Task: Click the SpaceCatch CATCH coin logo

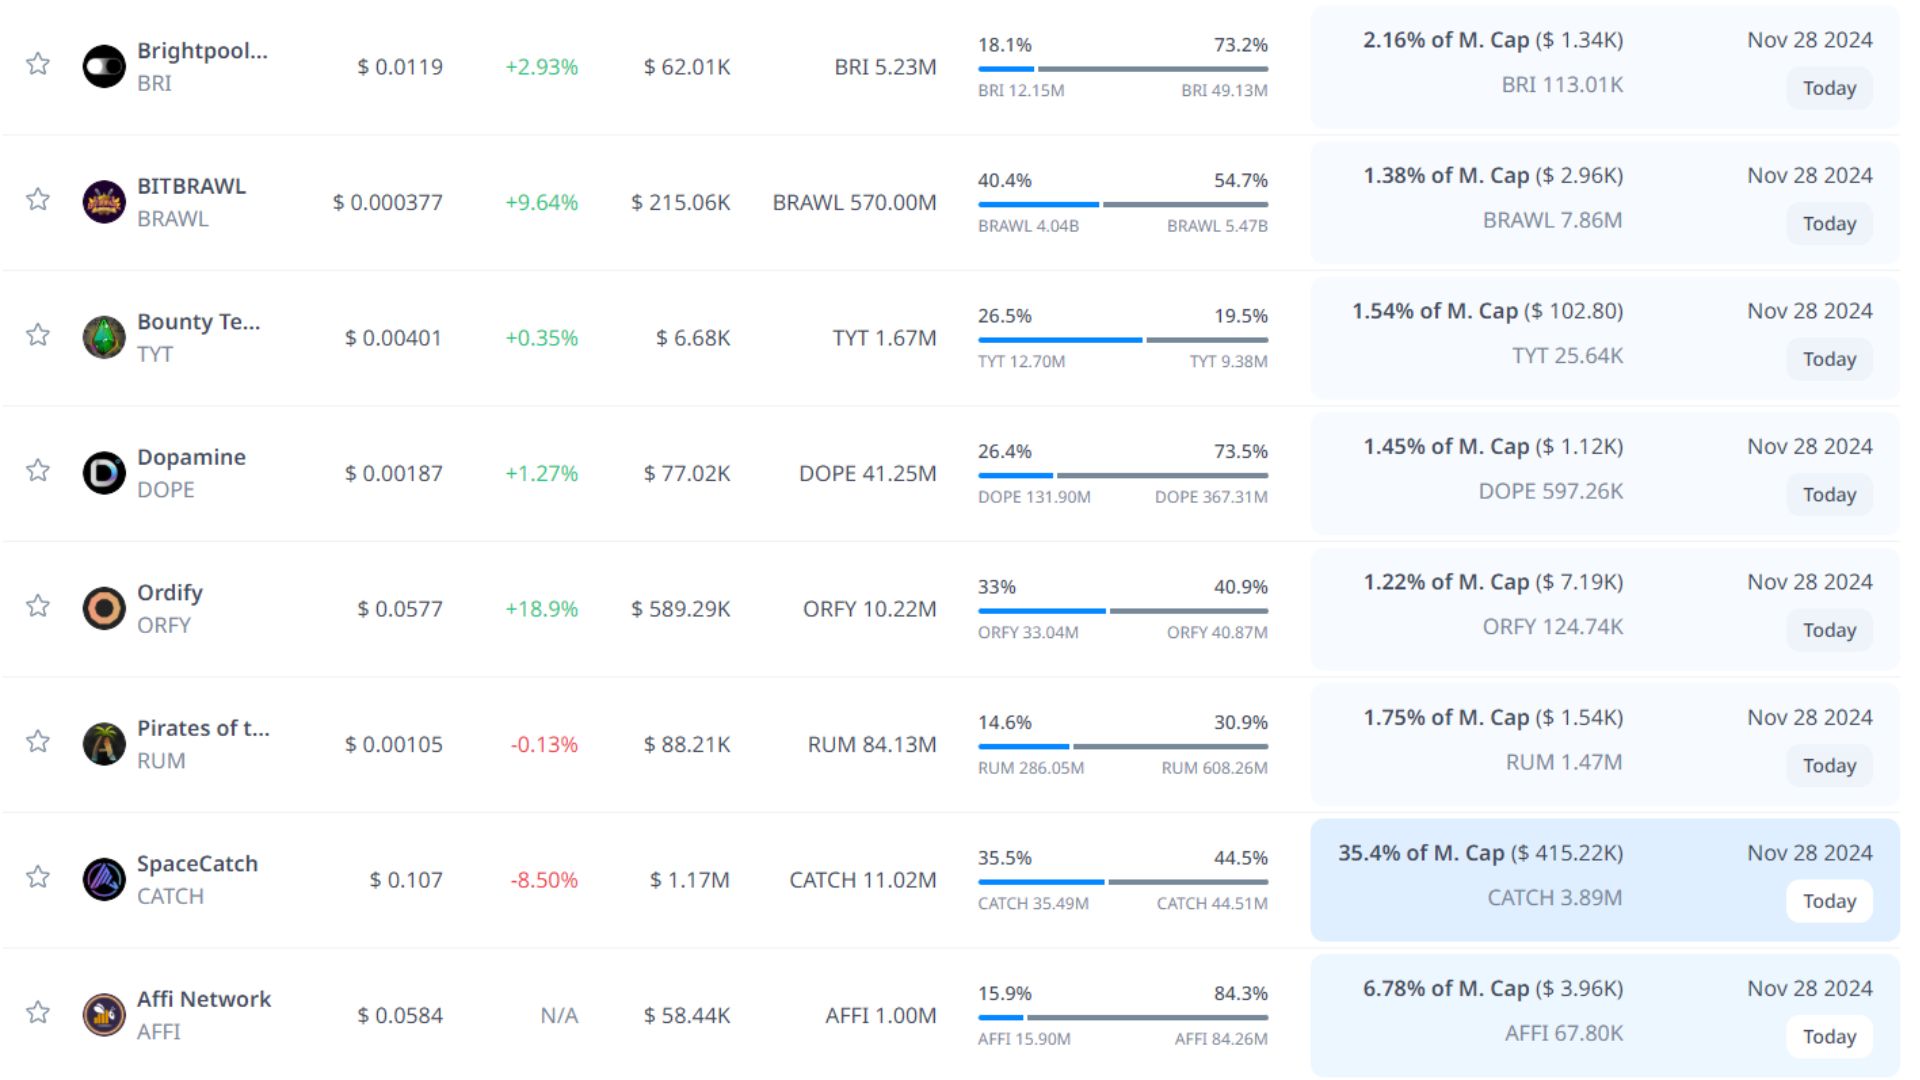Action: click(104, 879)
